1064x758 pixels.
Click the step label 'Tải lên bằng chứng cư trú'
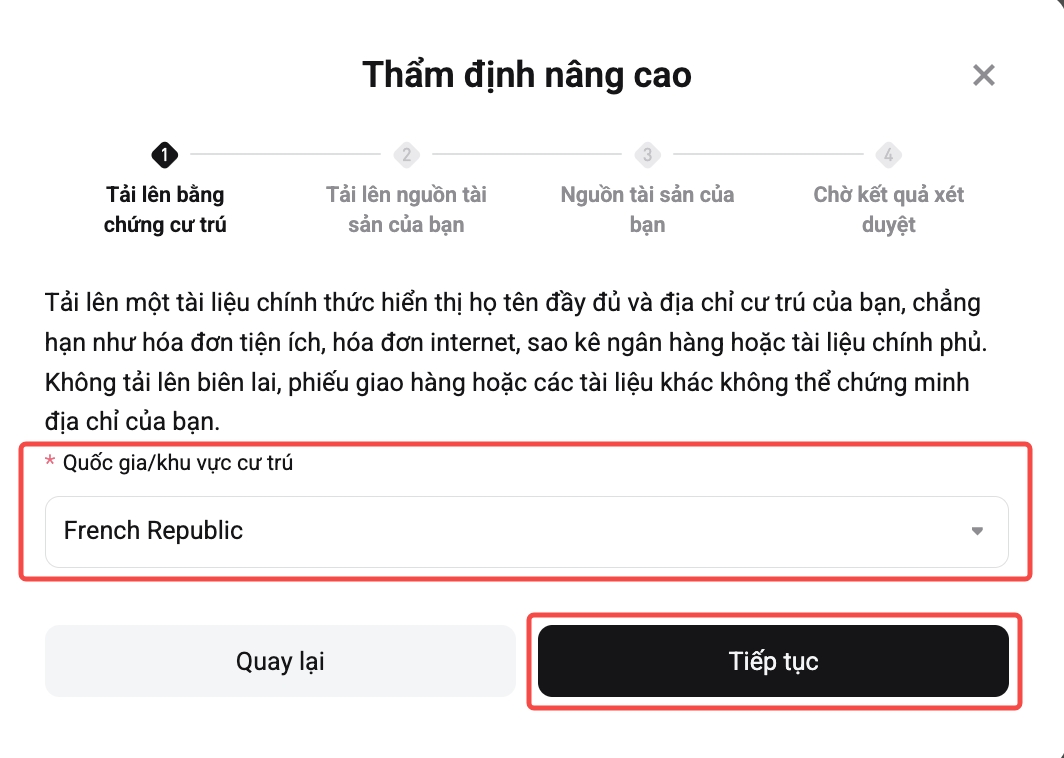pos(164,210)
